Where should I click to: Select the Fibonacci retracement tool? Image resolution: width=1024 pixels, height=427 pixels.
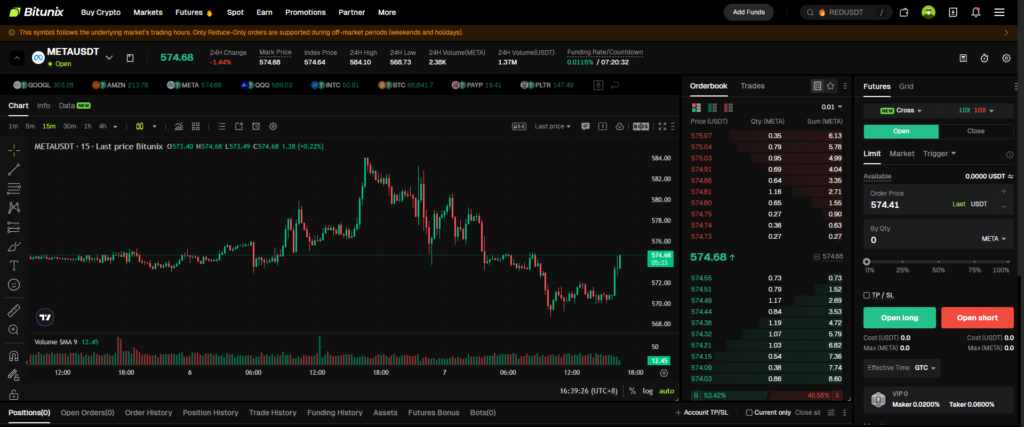point(14,189)
